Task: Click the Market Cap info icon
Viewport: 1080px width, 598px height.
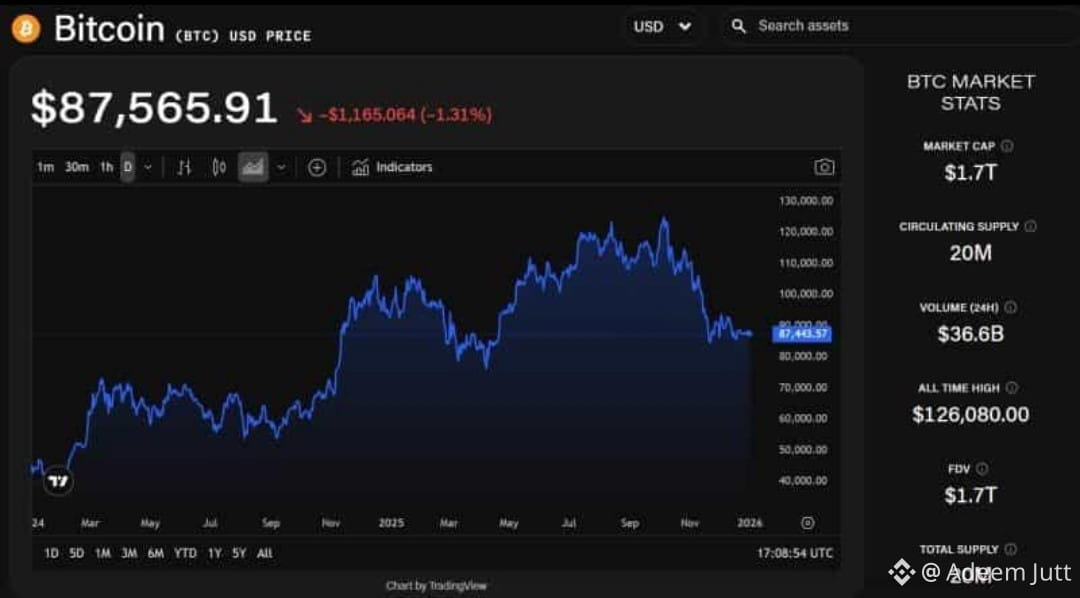Action: [1007, 146]
